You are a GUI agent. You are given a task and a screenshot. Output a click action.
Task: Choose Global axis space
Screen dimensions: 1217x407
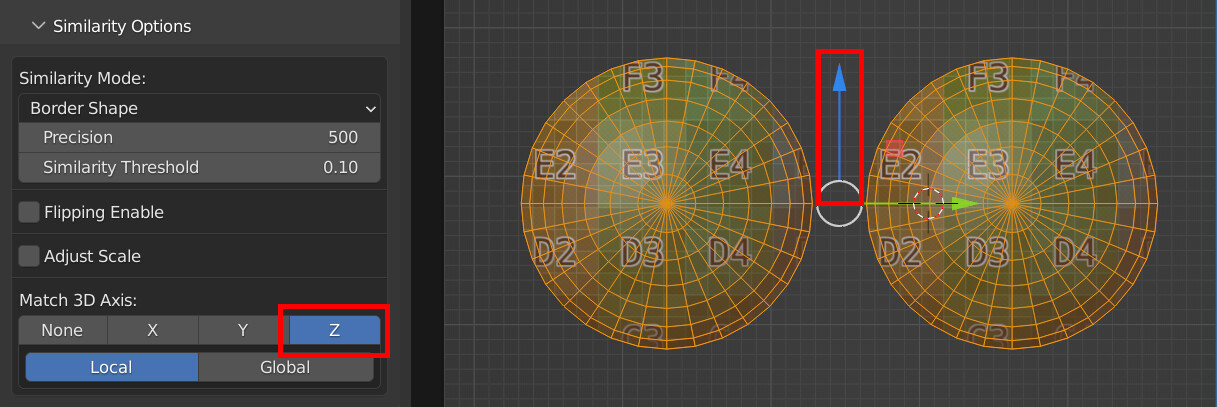tap(286, 367)
